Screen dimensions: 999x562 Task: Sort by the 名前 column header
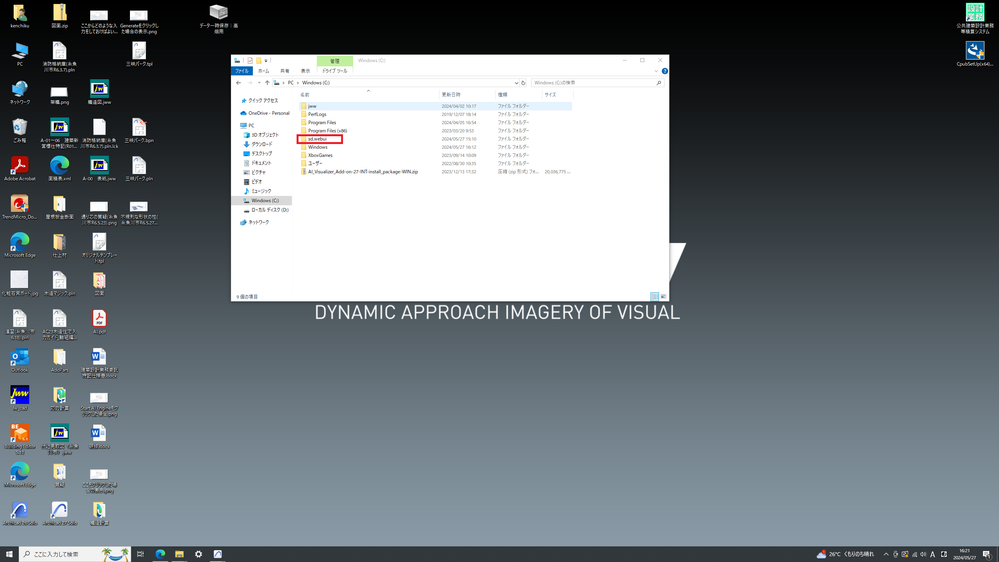[305, 95]
